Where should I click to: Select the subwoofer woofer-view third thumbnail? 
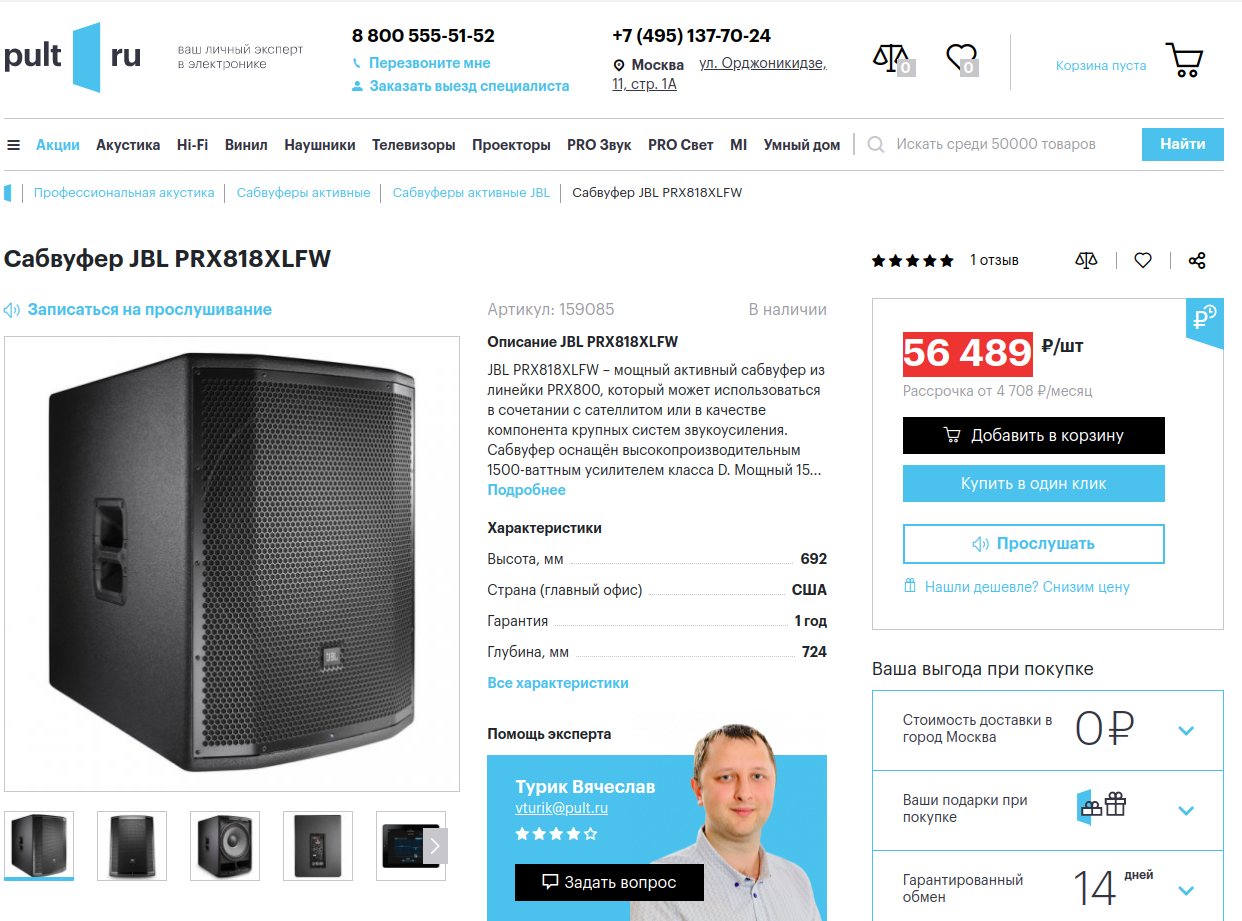pos(225,846)
